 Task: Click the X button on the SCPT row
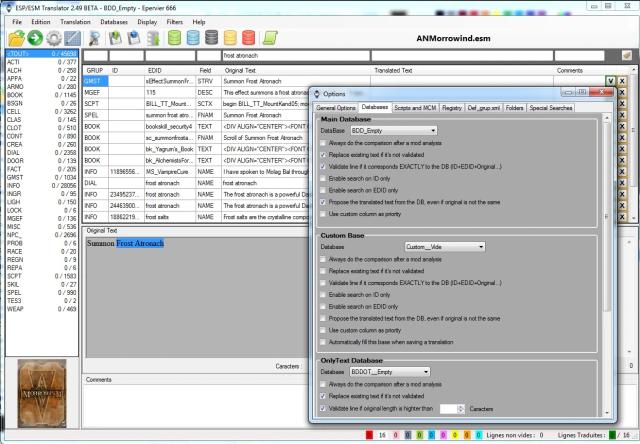tap(622, 104)
